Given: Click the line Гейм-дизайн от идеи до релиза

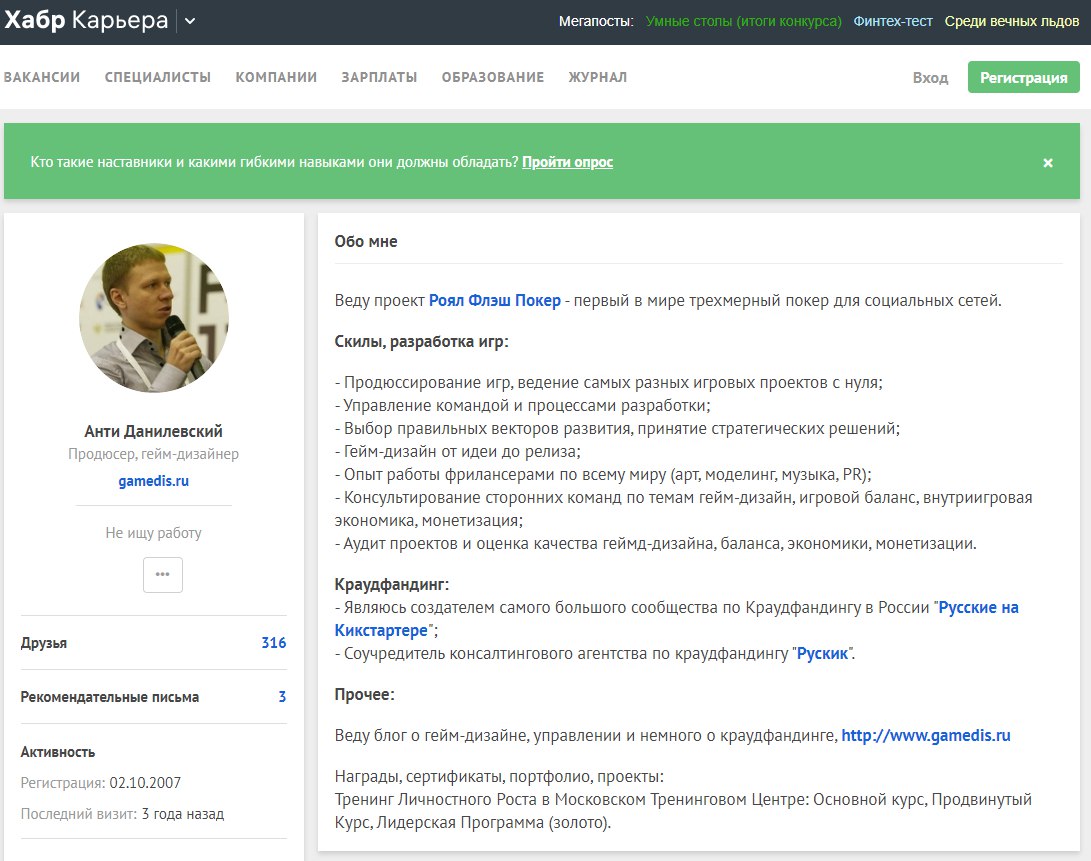Looking at the screenshot, I should point(458,452).
